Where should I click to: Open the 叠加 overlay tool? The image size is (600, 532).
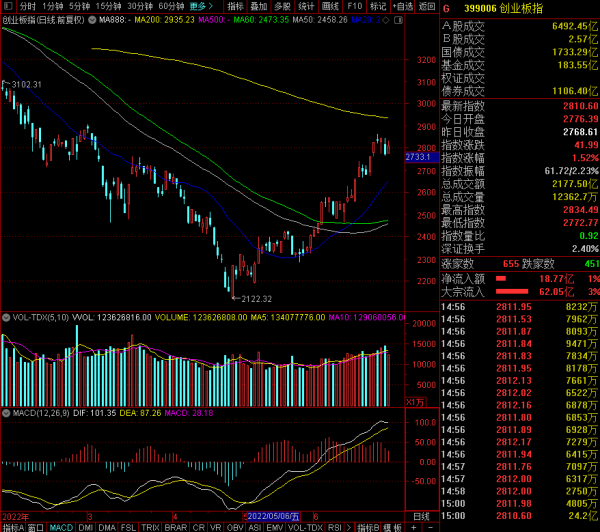258,6
